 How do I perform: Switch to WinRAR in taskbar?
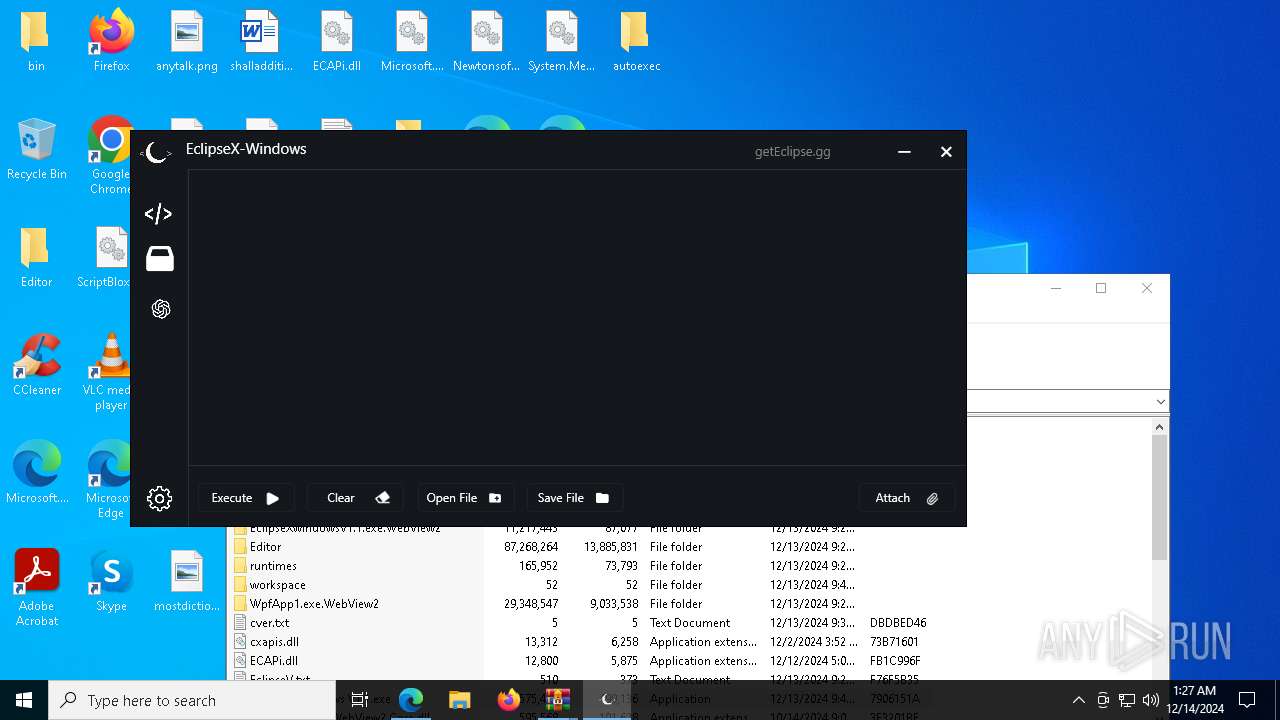click(557, 700)
